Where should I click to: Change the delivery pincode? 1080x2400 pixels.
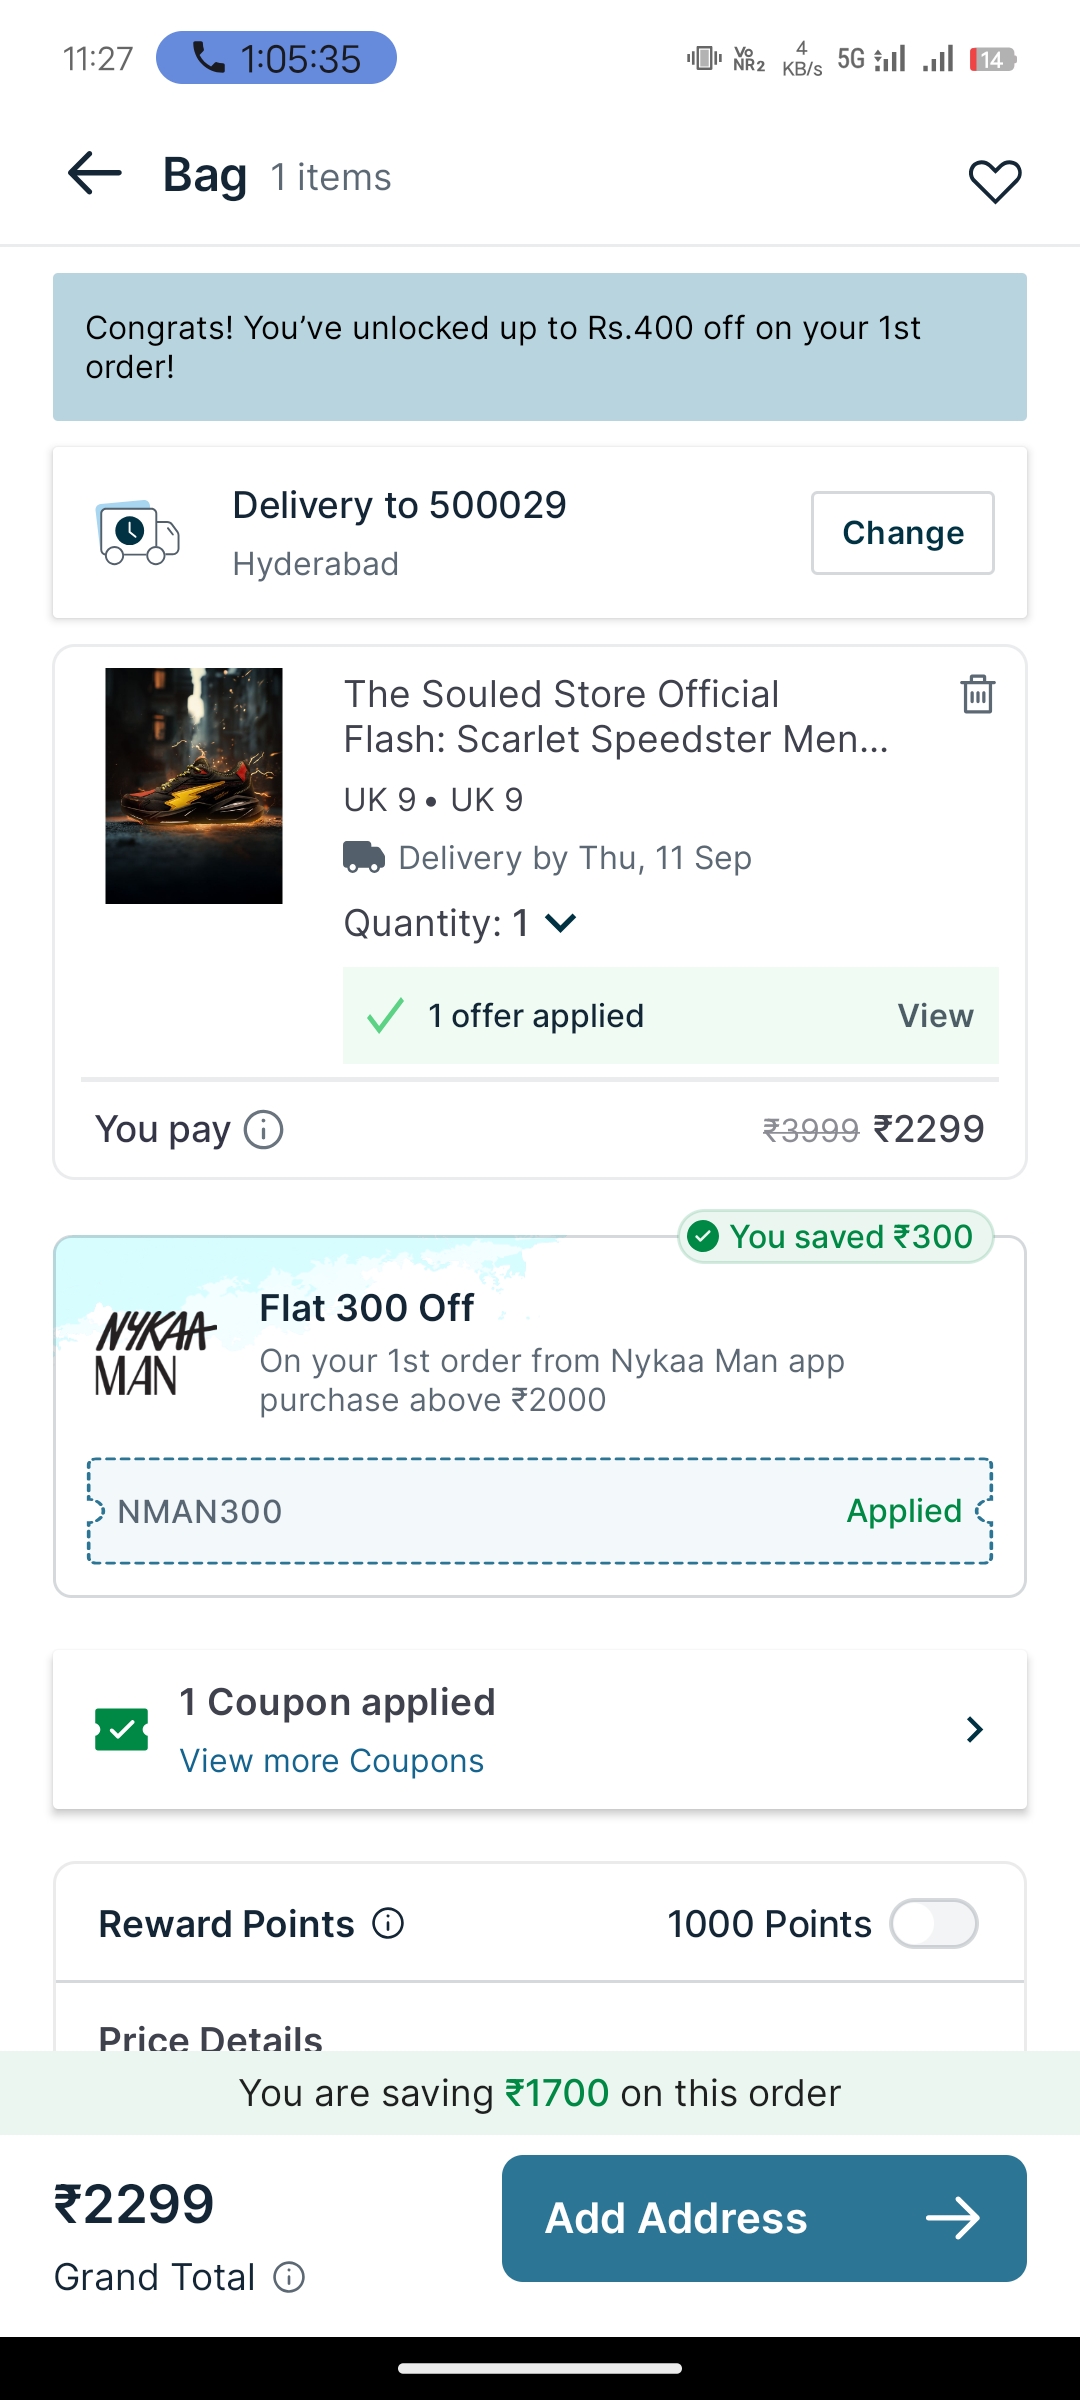902,533
